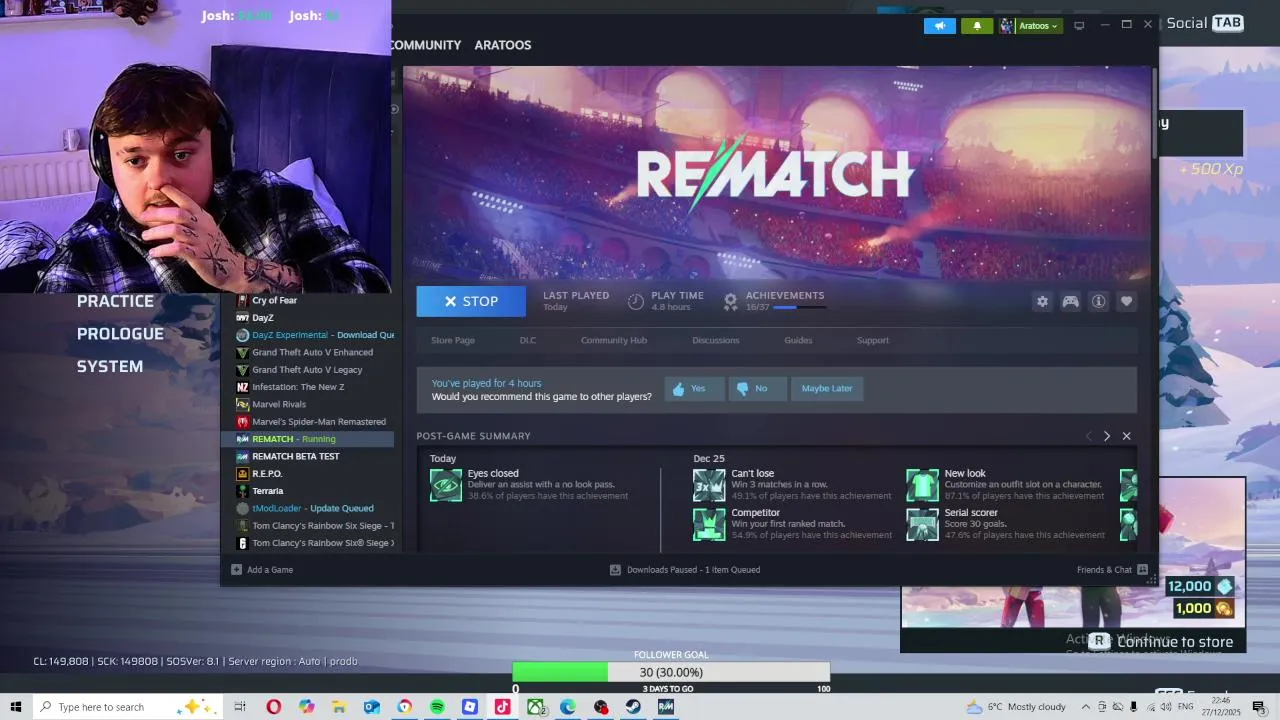Open Downloads Paused - 1 Item Queued

[693, 570]
